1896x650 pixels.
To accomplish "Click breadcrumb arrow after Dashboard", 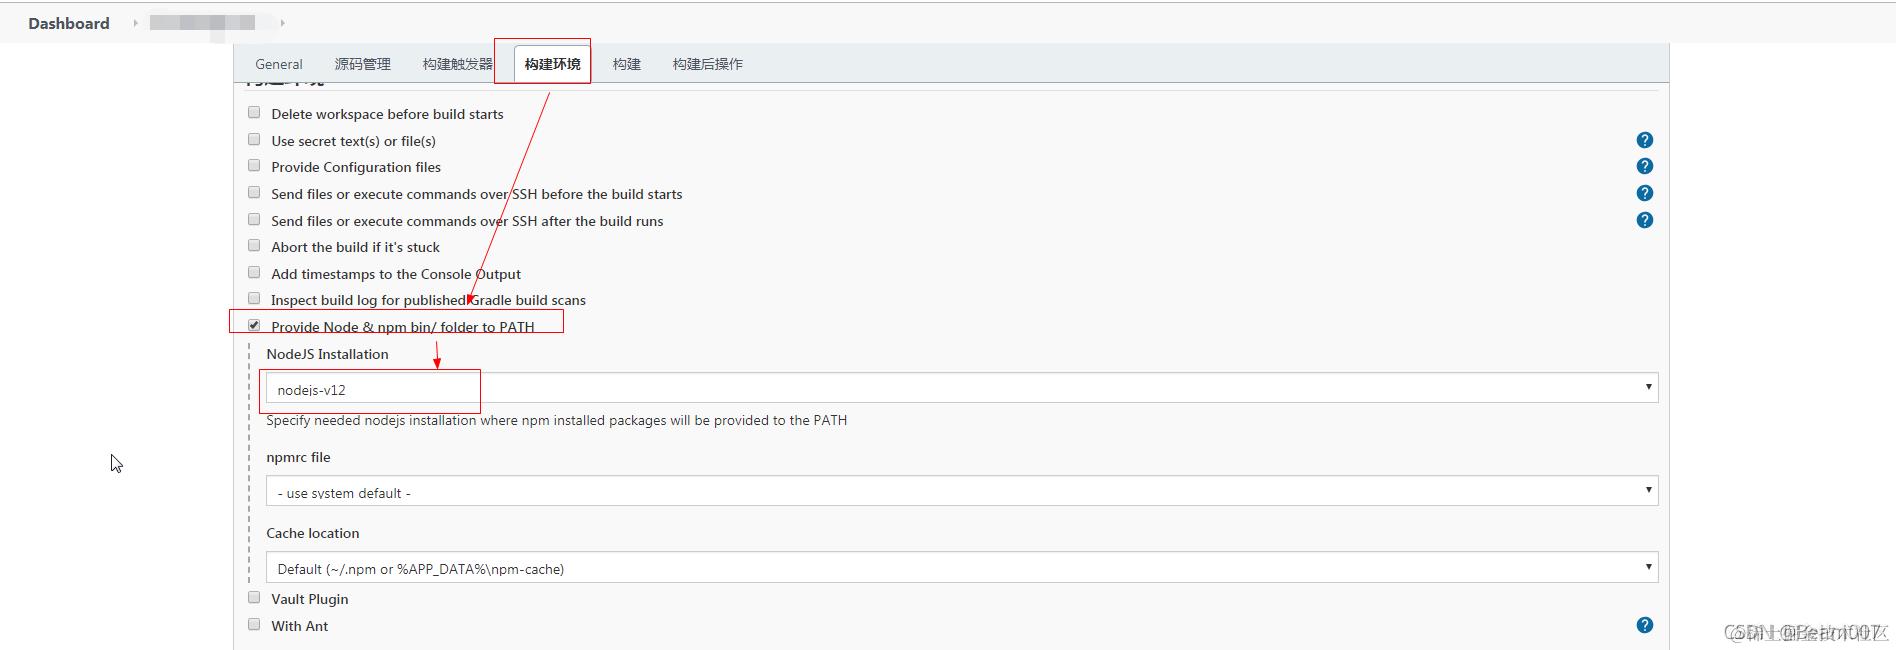I will (135, 23).
